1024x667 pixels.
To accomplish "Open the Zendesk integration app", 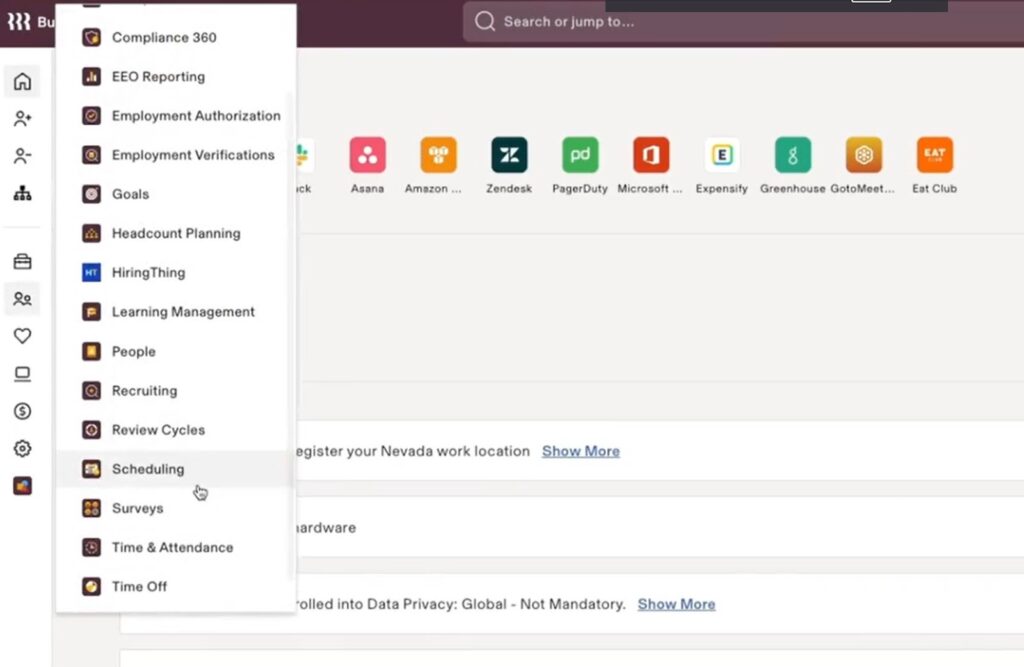I will pos(508,156).
